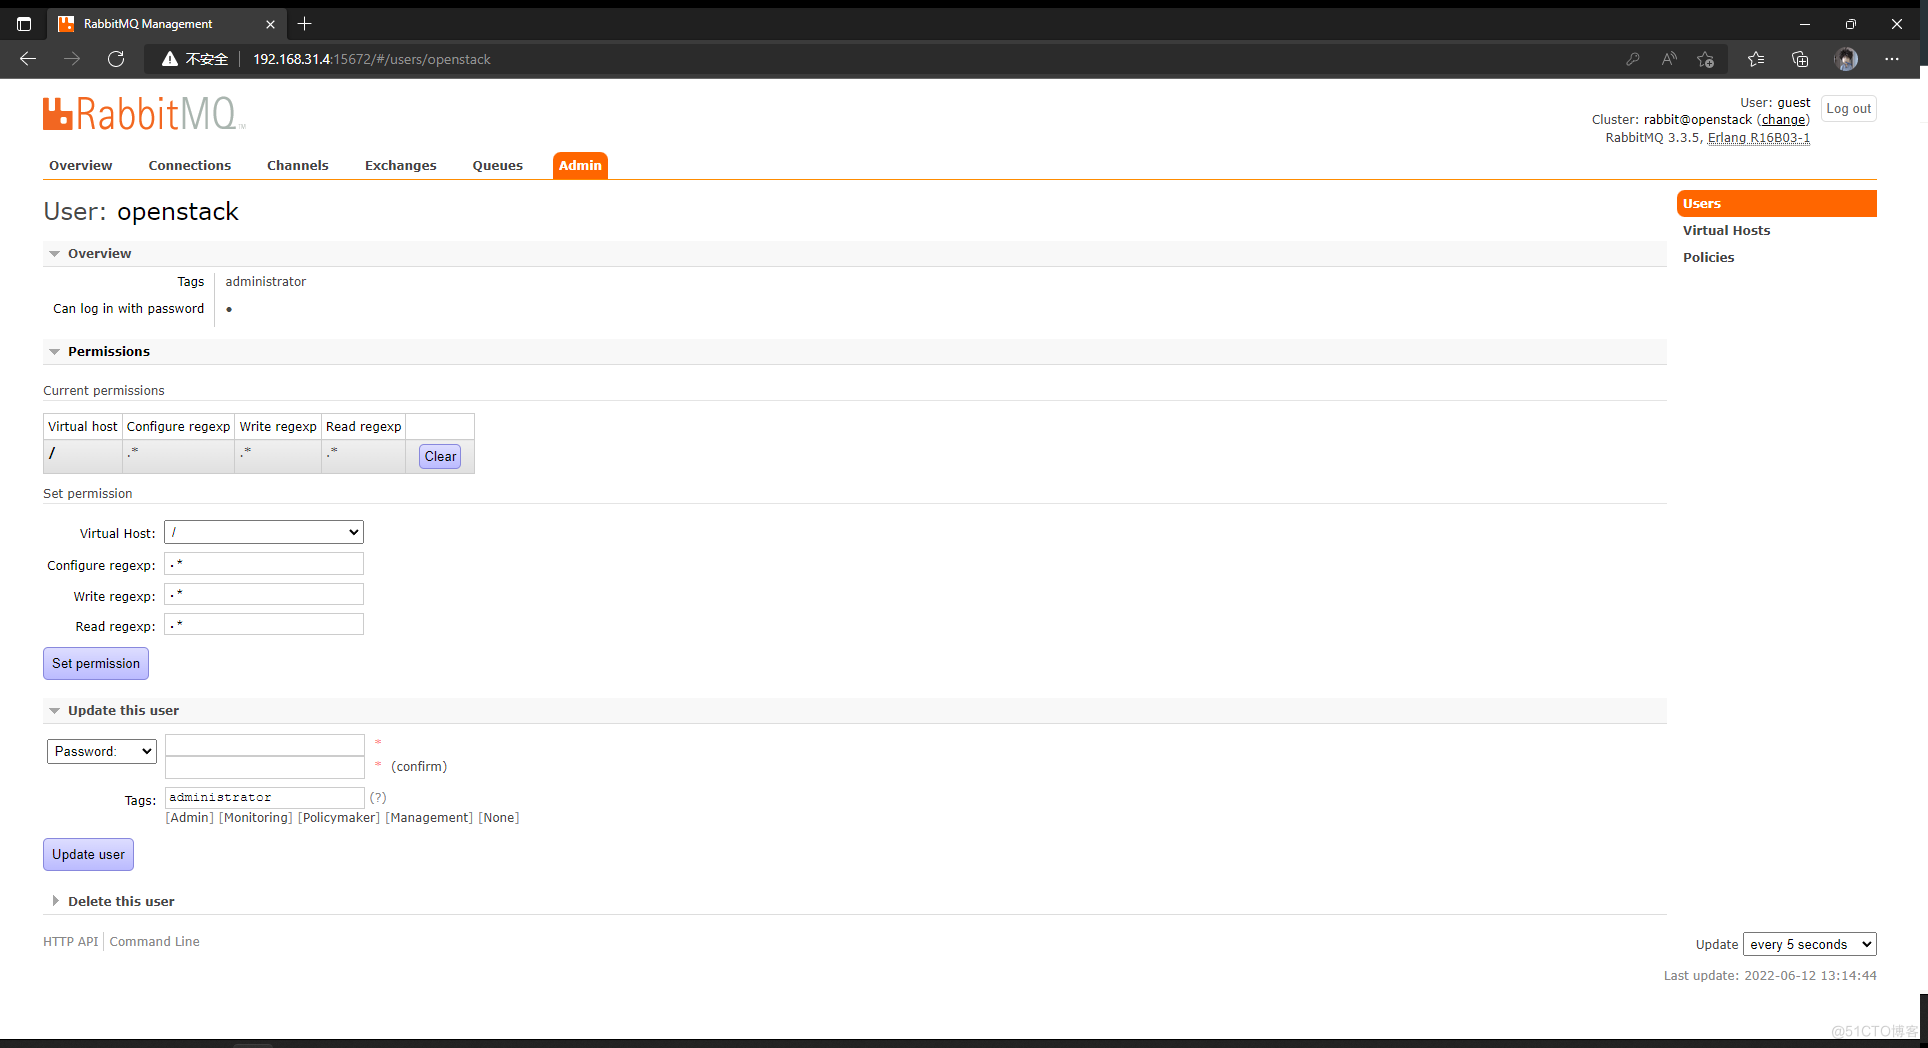Click the Update user button
The width and height of the screenshot is (1928, 1048).
tap(88, 854)
